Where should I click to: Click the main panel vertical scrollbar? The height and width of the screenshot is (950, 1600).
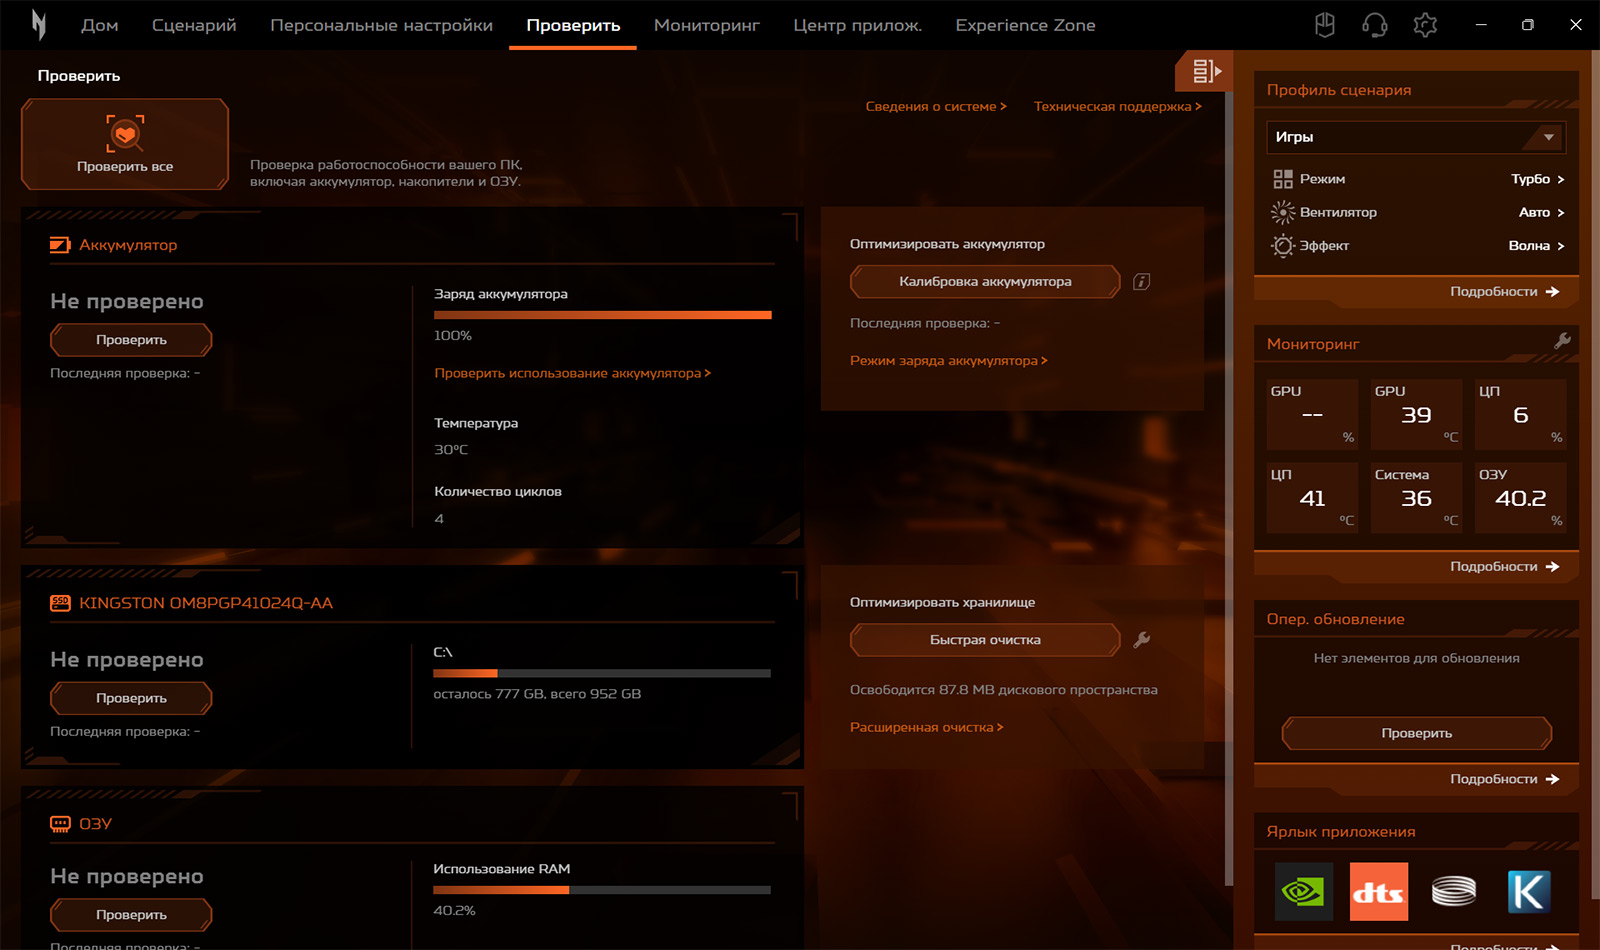pyautogui.click(x=1228, y=500)
